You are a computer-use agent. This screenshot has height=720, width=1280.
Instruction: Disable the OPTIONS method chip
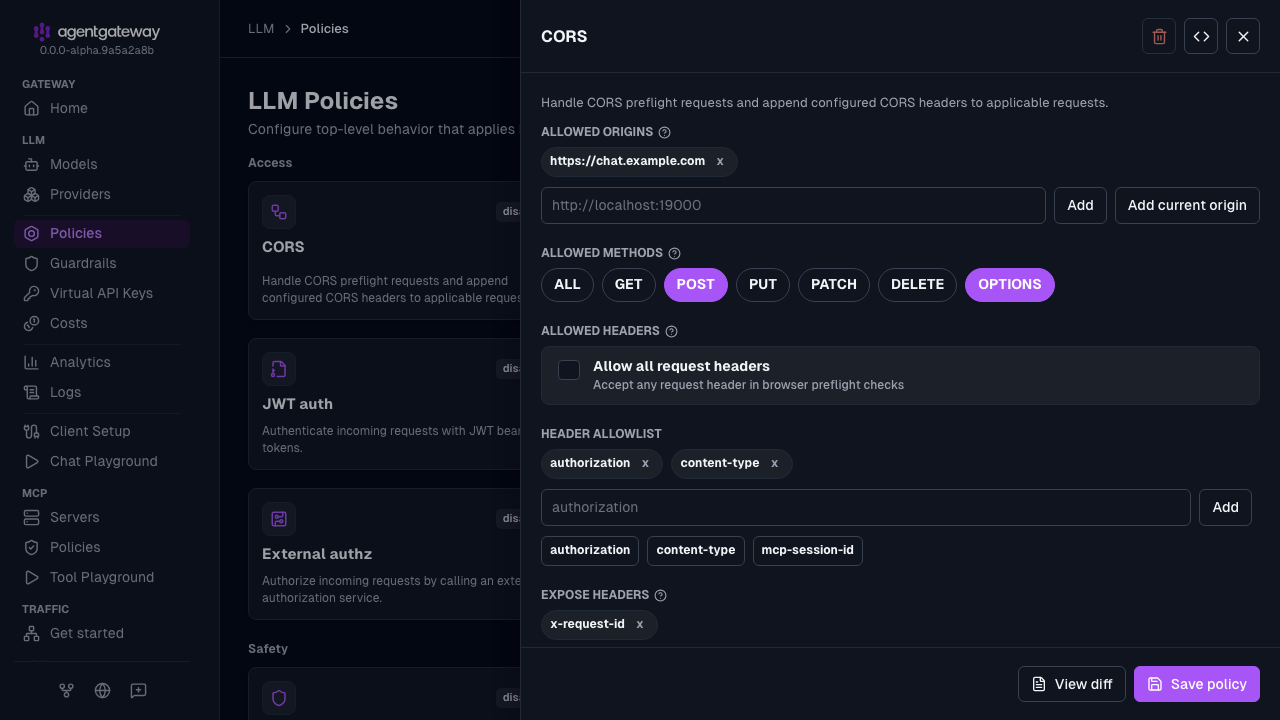[x=1010, y=284]
